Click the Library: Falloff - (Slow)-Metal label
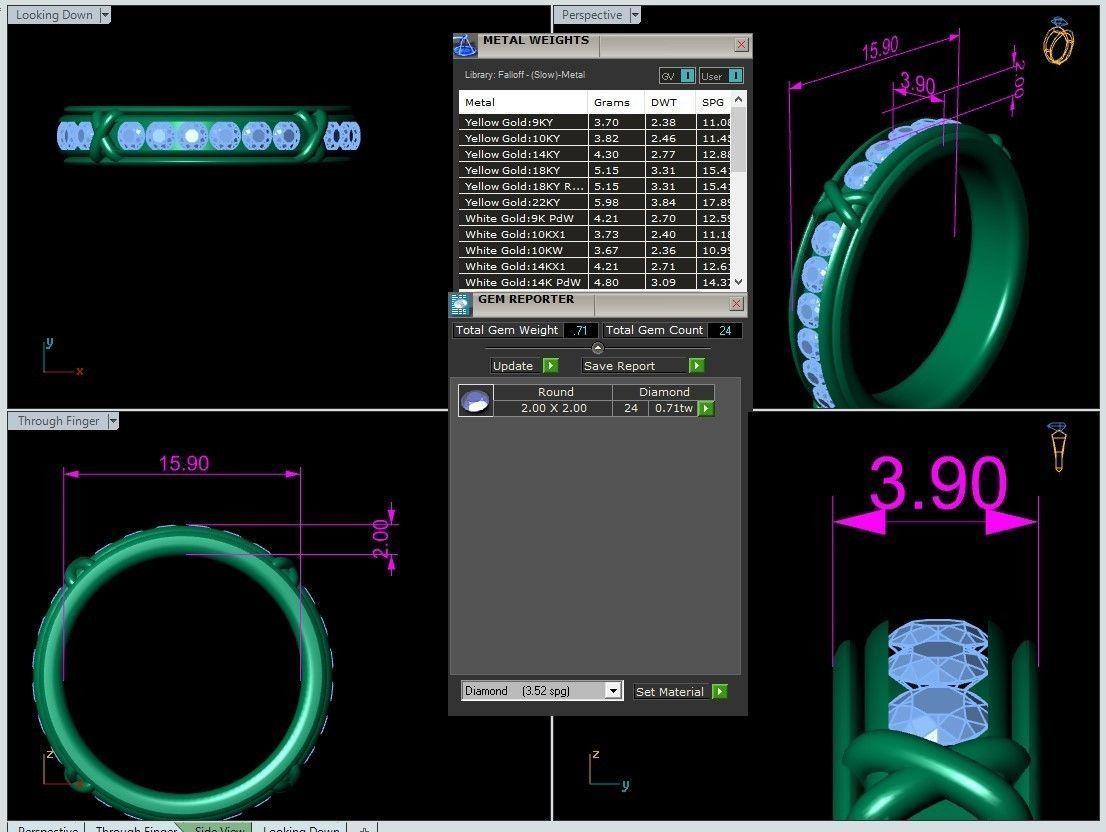 click(x=525, y=75)
